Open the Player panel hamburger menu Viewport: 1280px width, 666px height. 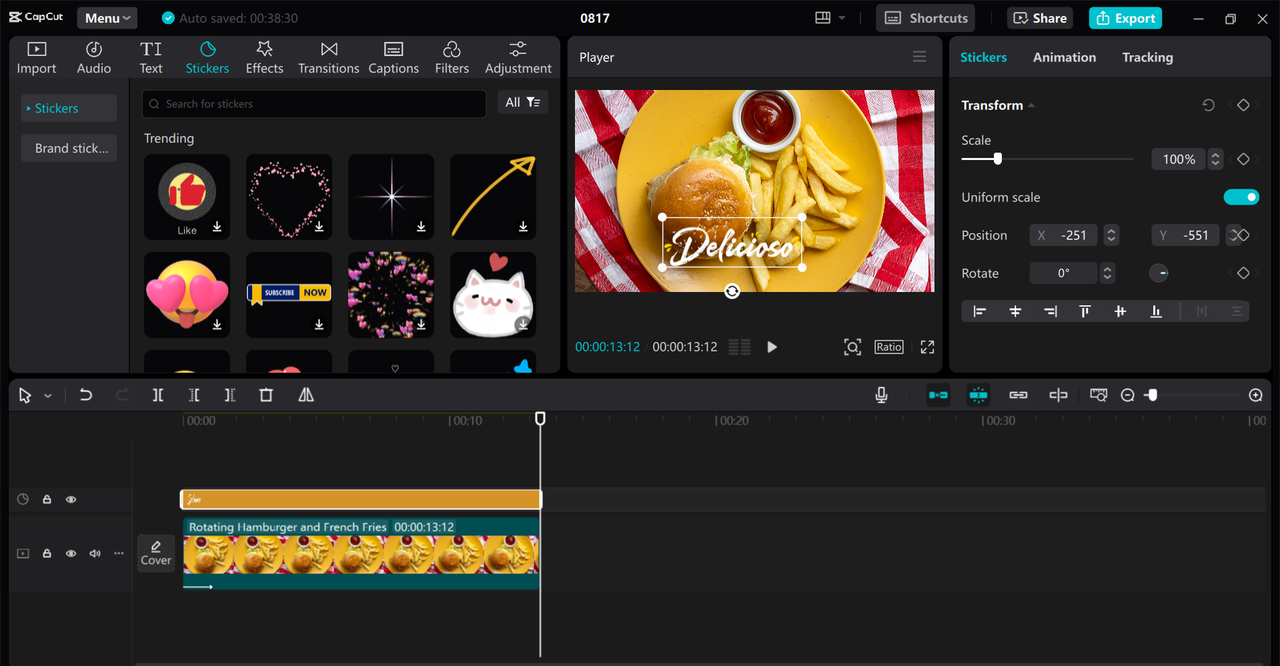tap(919, 57)
